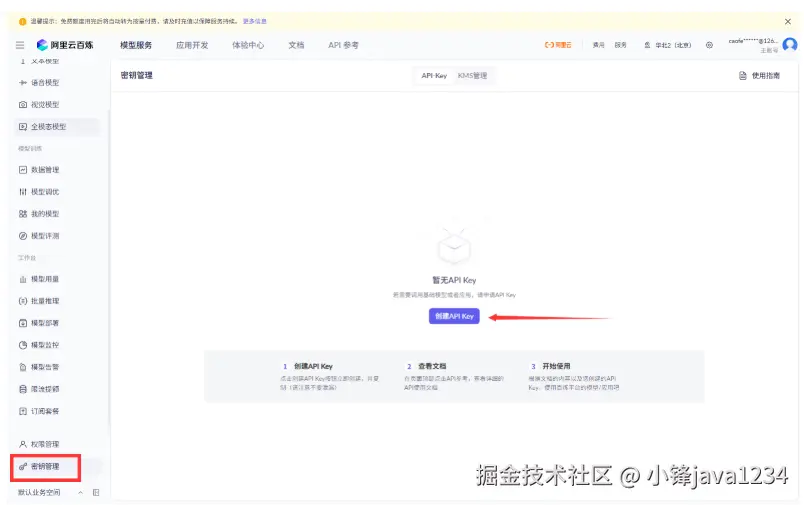804x505 pixels.
Task: Click the blue user avatar
Action: [x=790, y=45]
